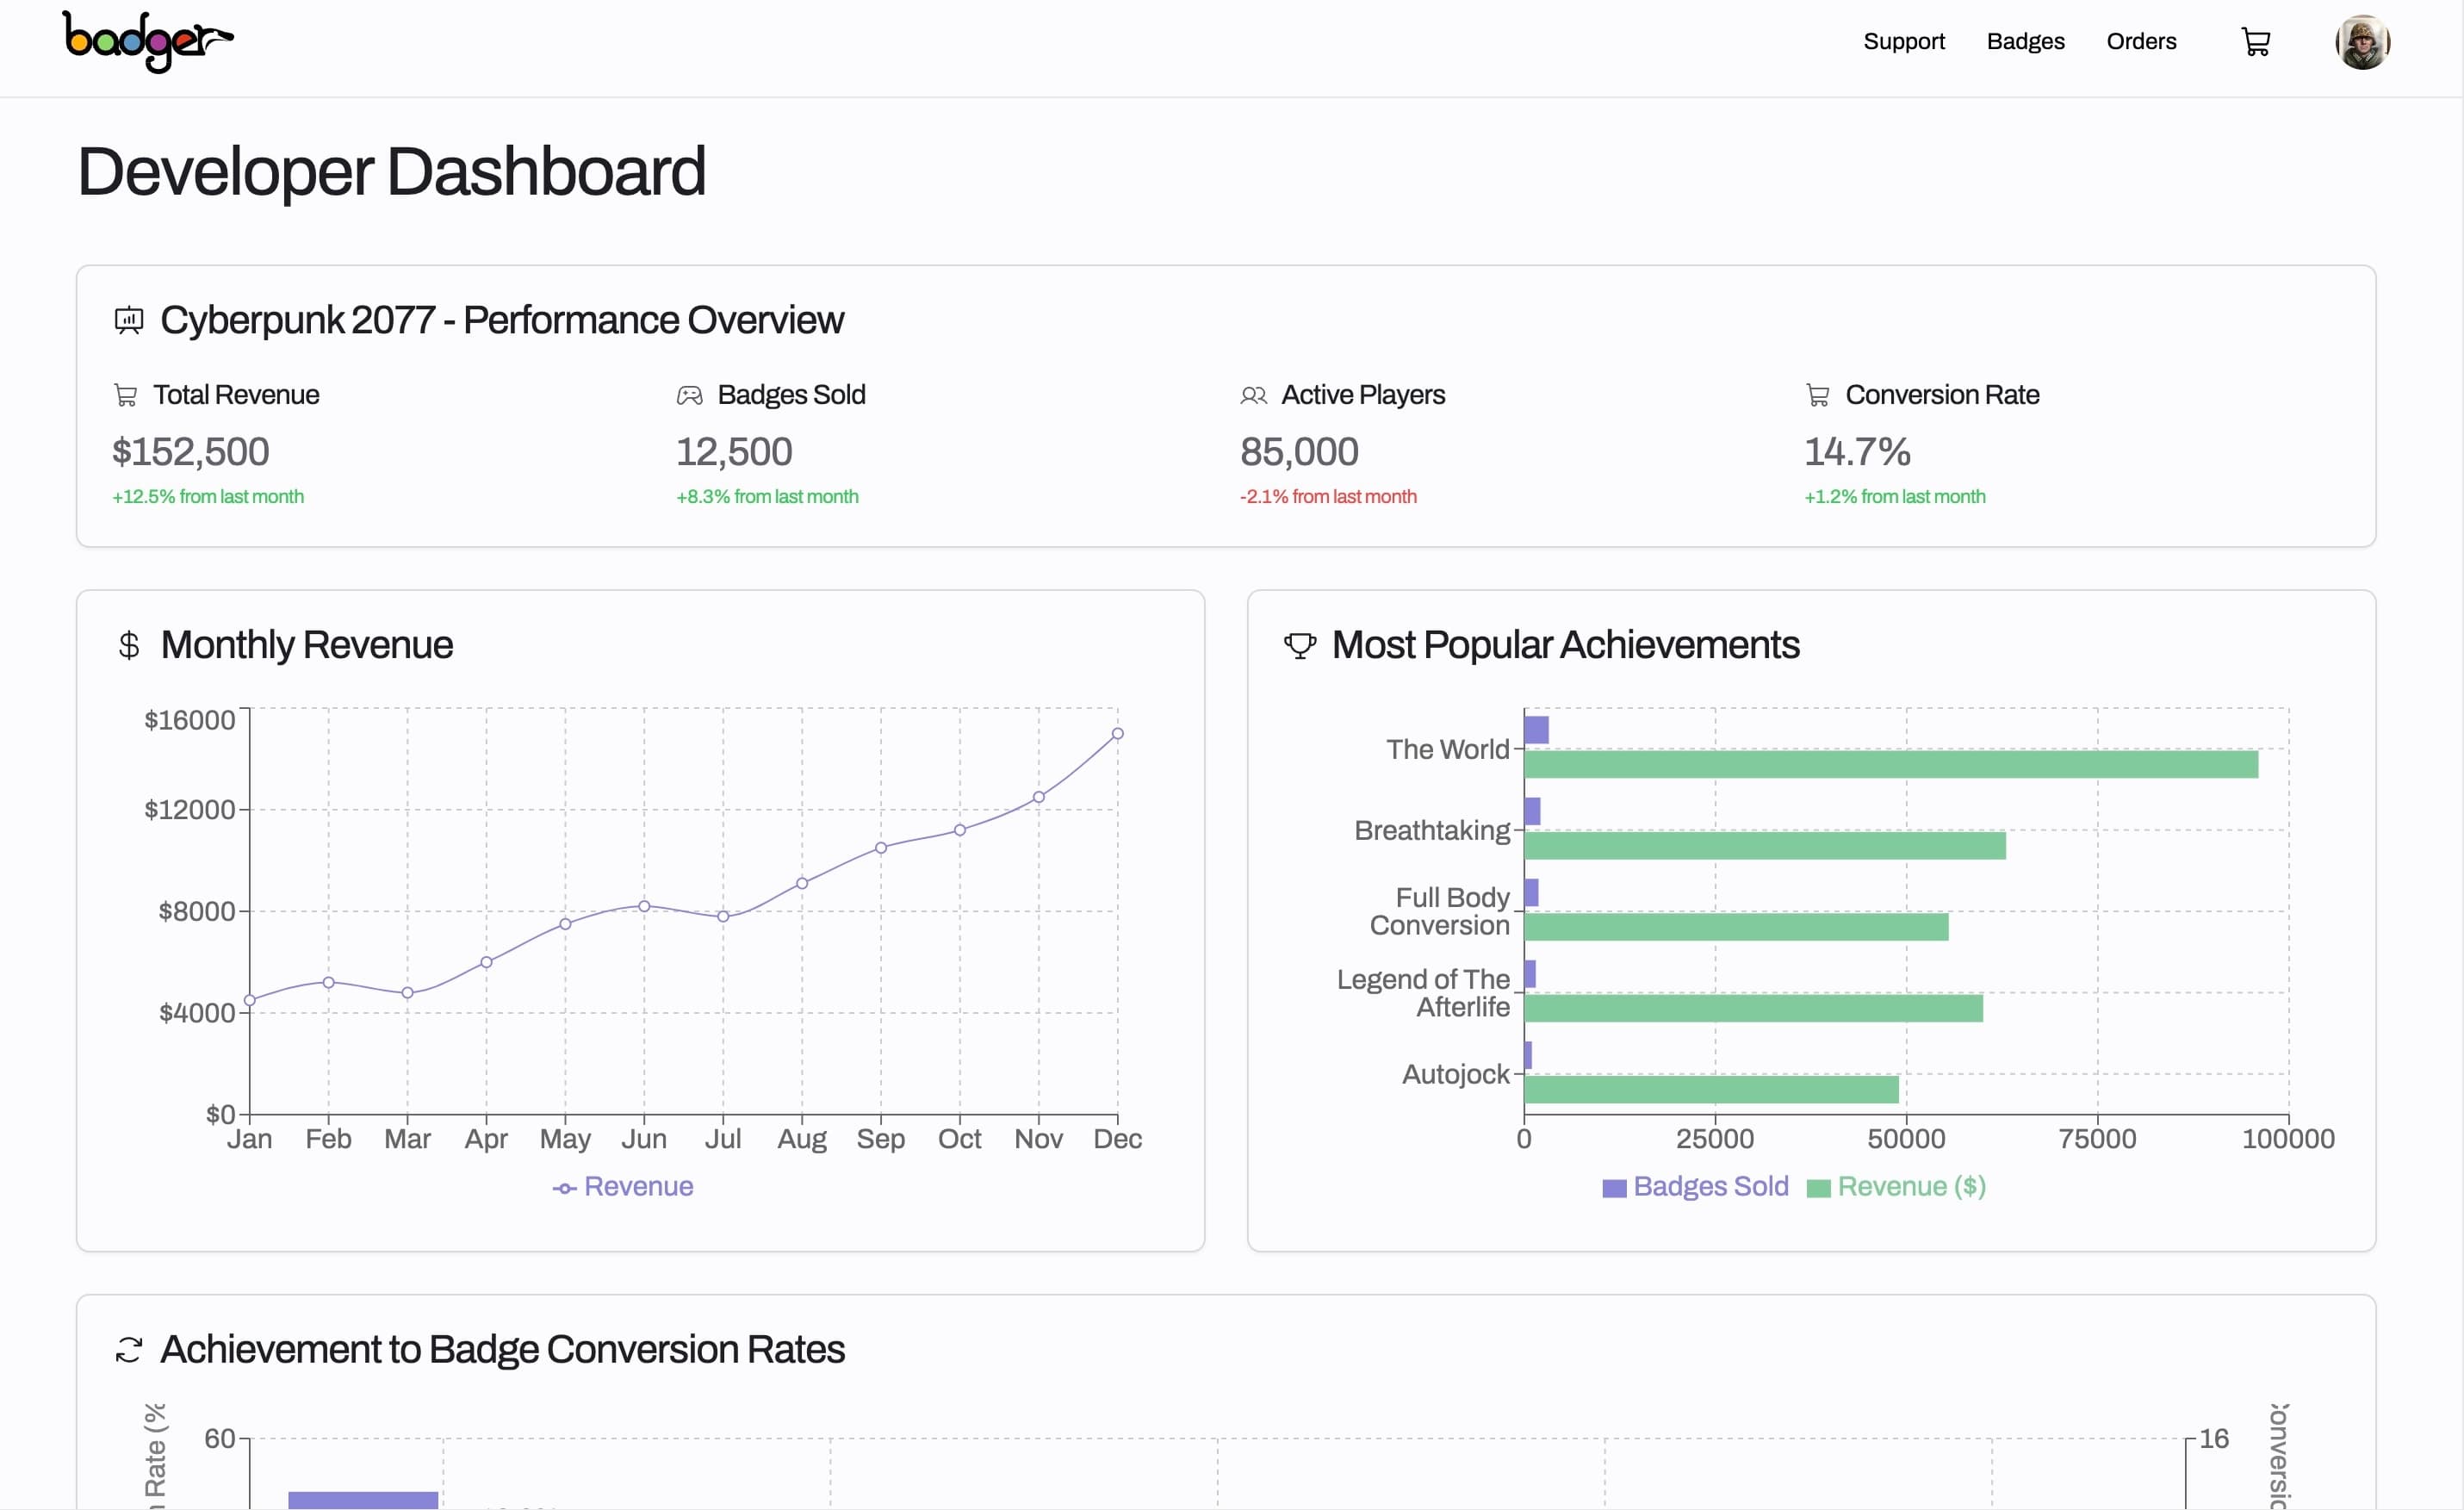Open the user profile avatar
Screen dimensions: 2464x1510
click(2363, 42)
